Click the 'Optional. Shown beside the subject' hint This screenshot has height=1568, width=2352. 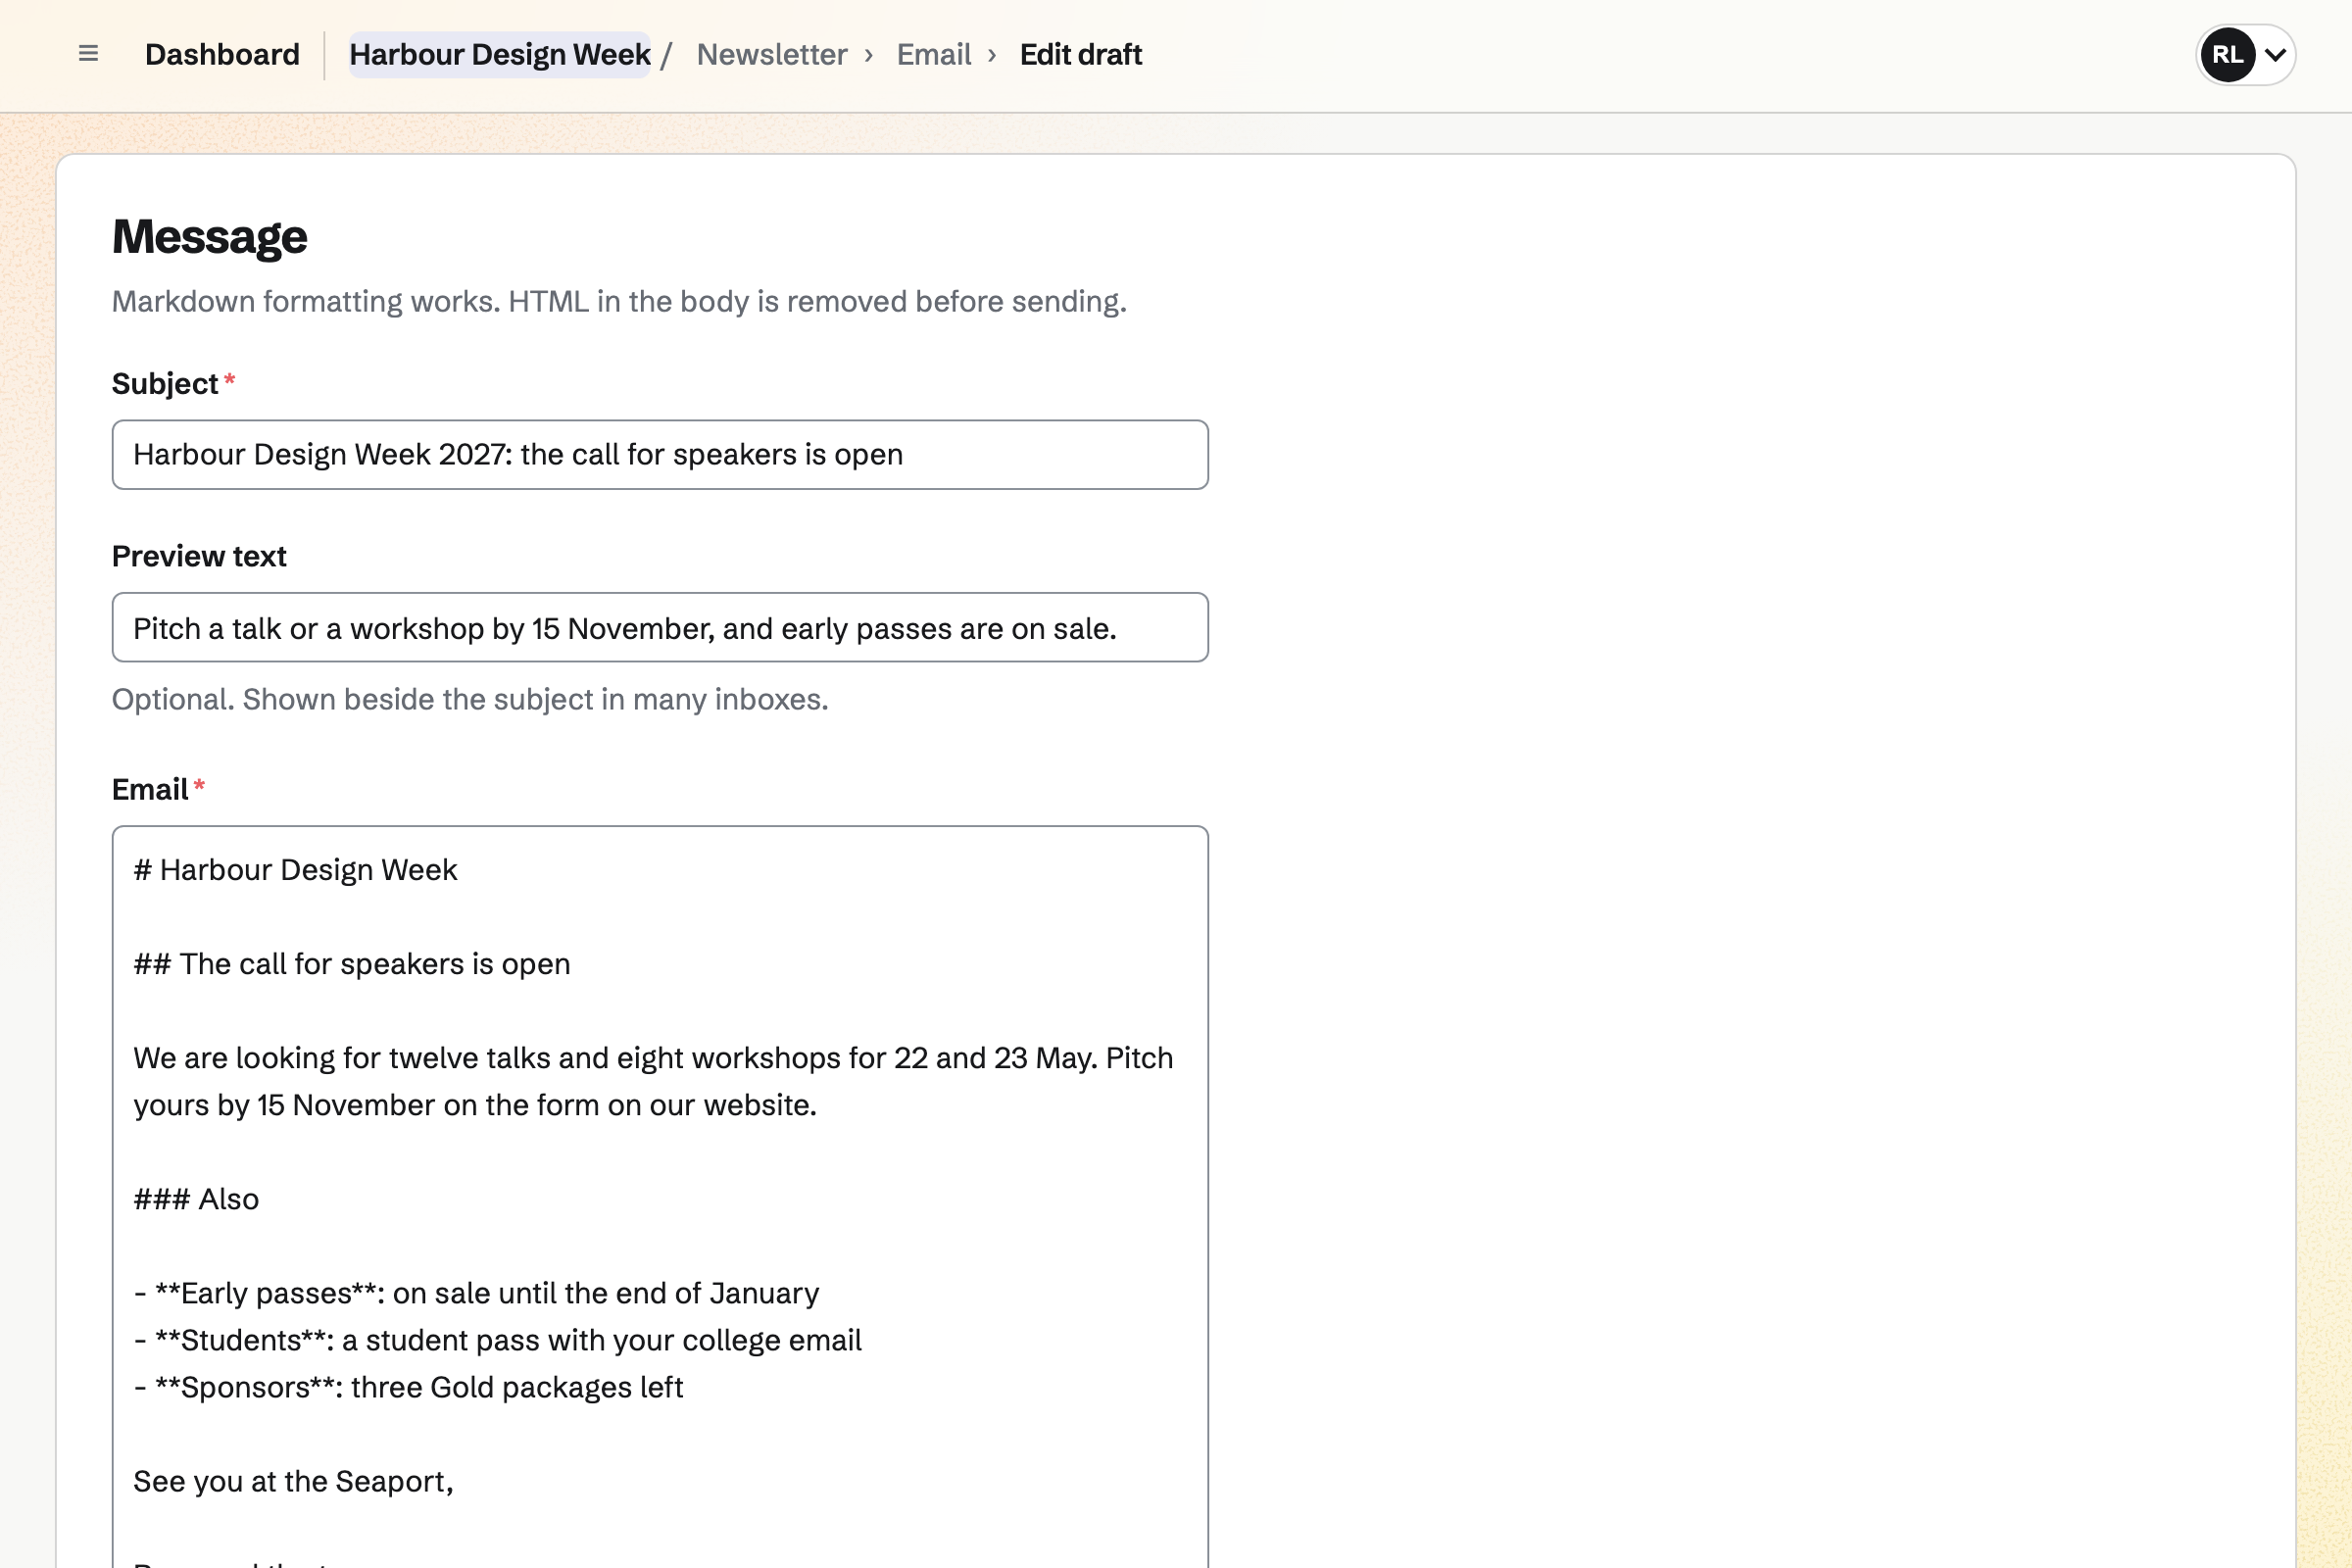pyautogui.click(x=470, y=700)
